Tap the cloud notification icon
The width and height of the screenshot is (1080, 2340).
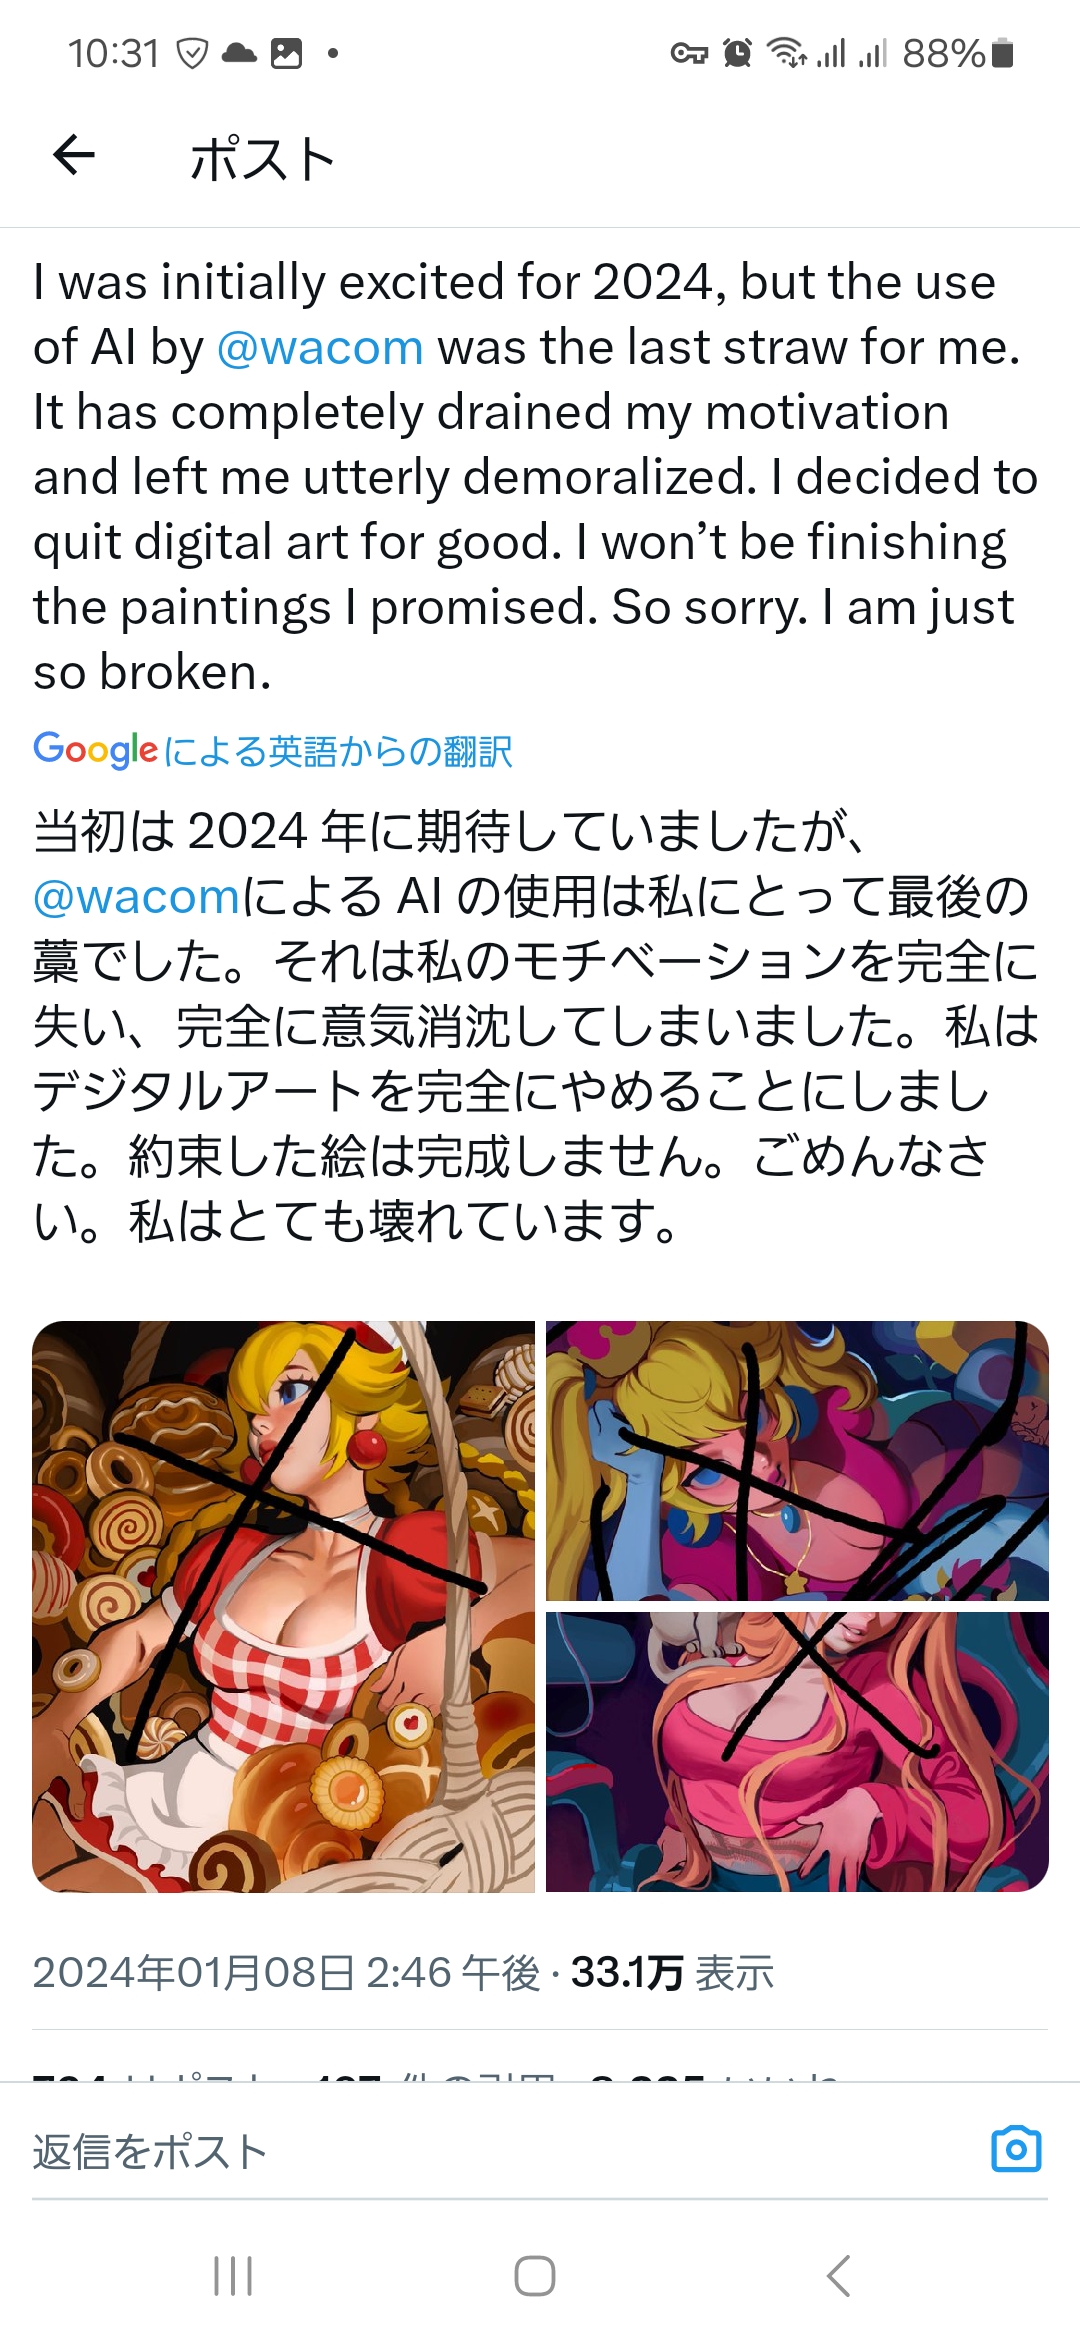coord(239,53)
